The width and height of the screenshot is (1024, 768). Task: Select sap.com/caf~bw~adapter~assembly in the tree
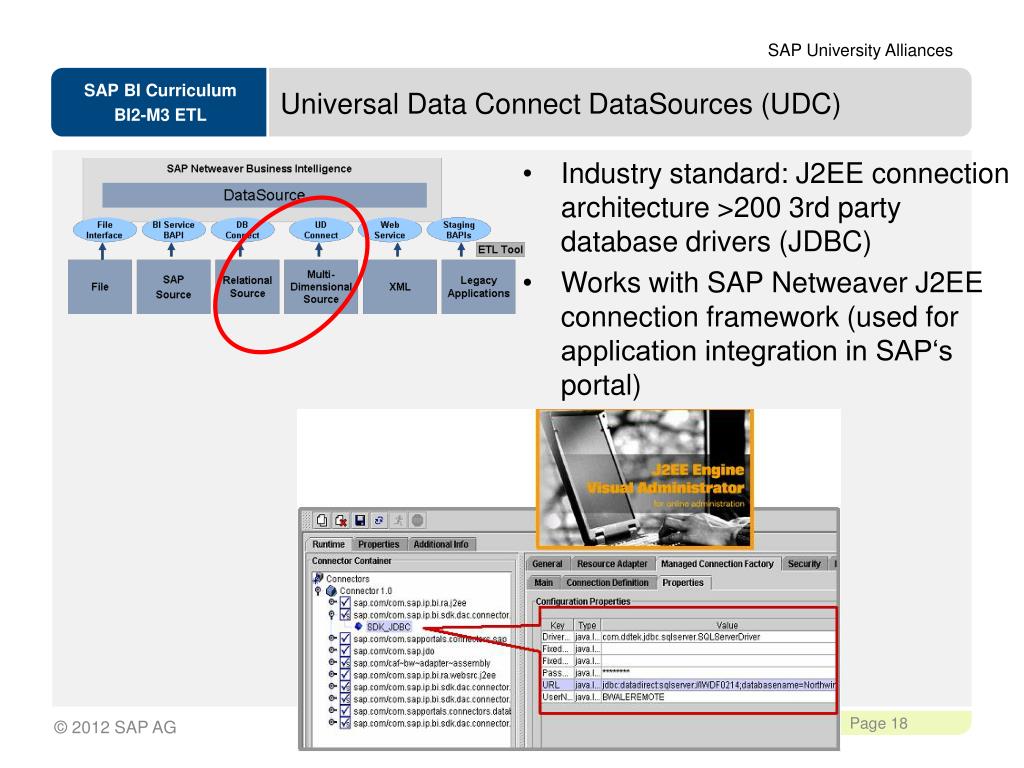[x=422, y=663]
